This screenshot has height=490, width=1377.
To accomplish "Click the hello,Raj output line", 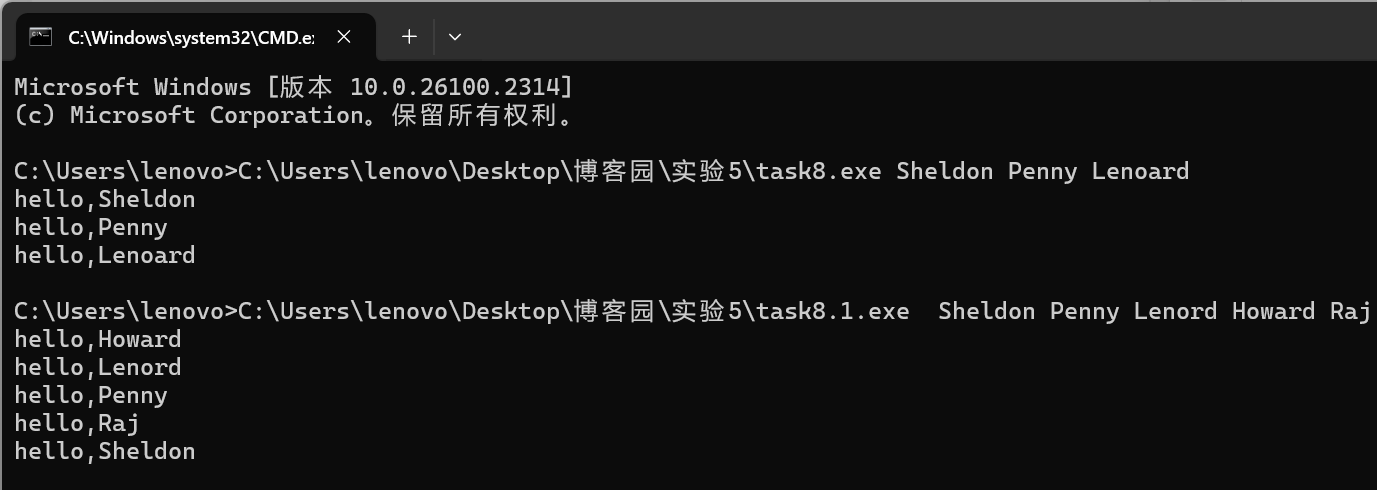I will click(x=77, y=423).
